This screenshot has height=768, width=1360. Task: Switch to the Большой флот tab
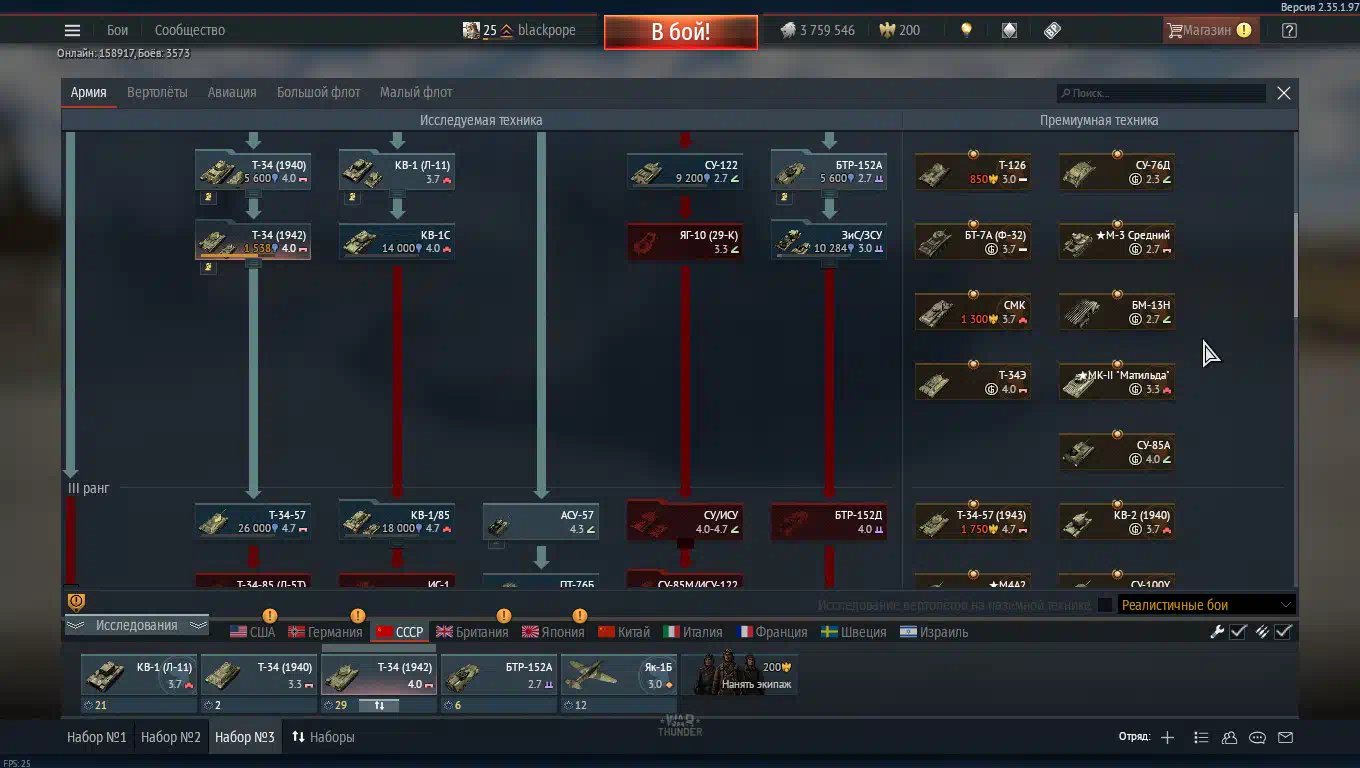[318, 92]
